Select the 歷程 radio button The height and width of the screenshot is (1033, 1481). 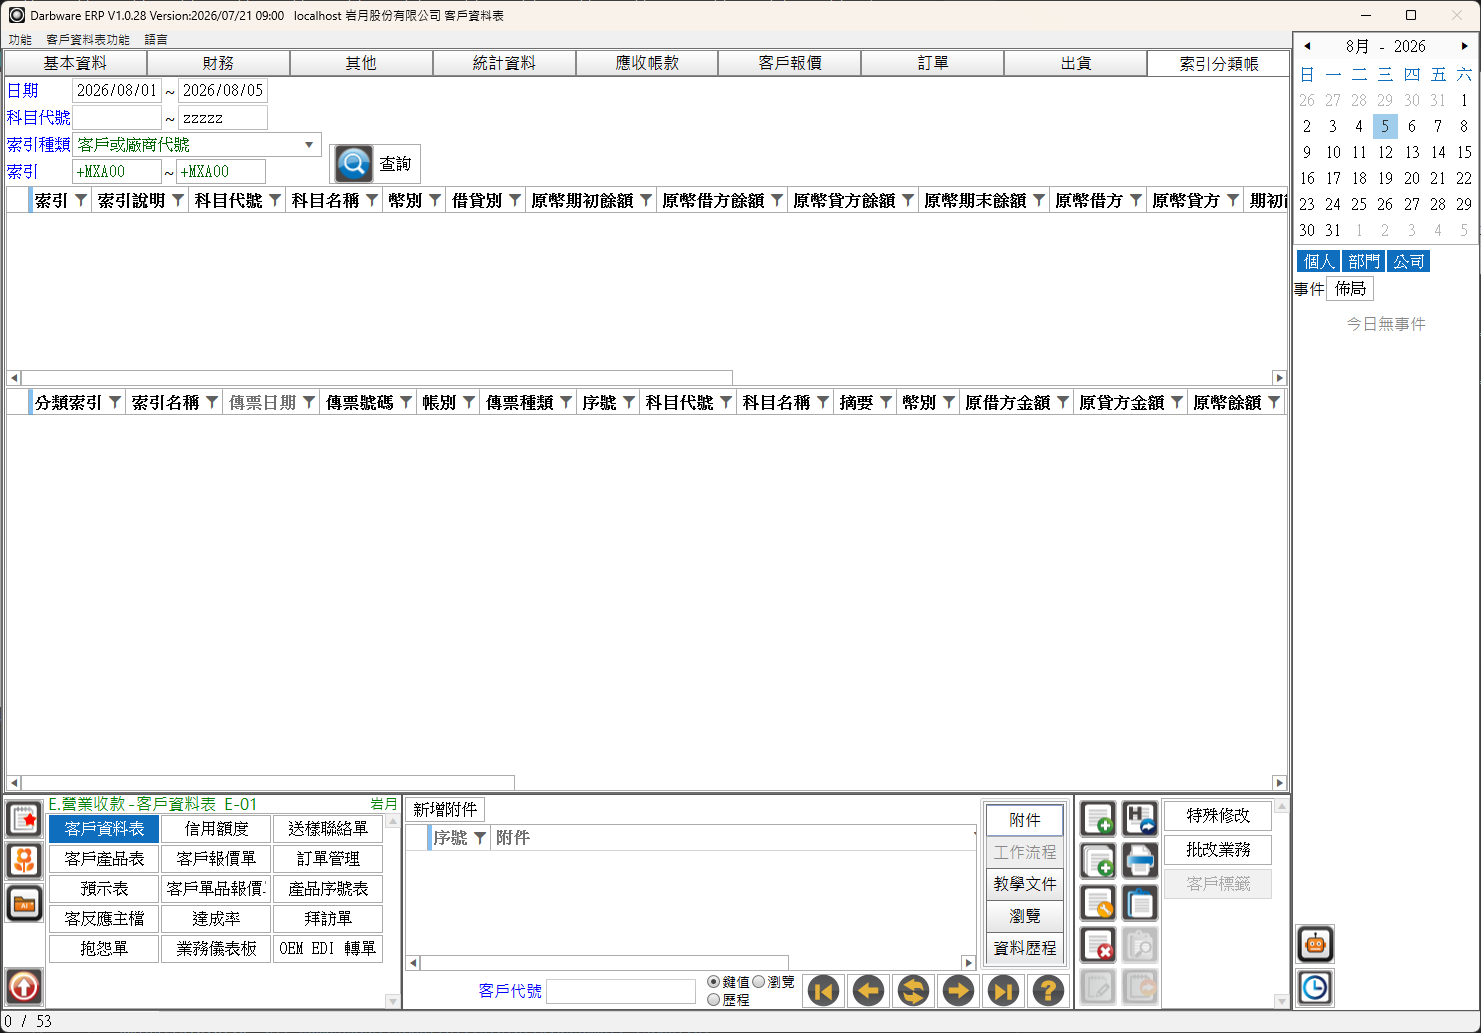click(713, 999)
